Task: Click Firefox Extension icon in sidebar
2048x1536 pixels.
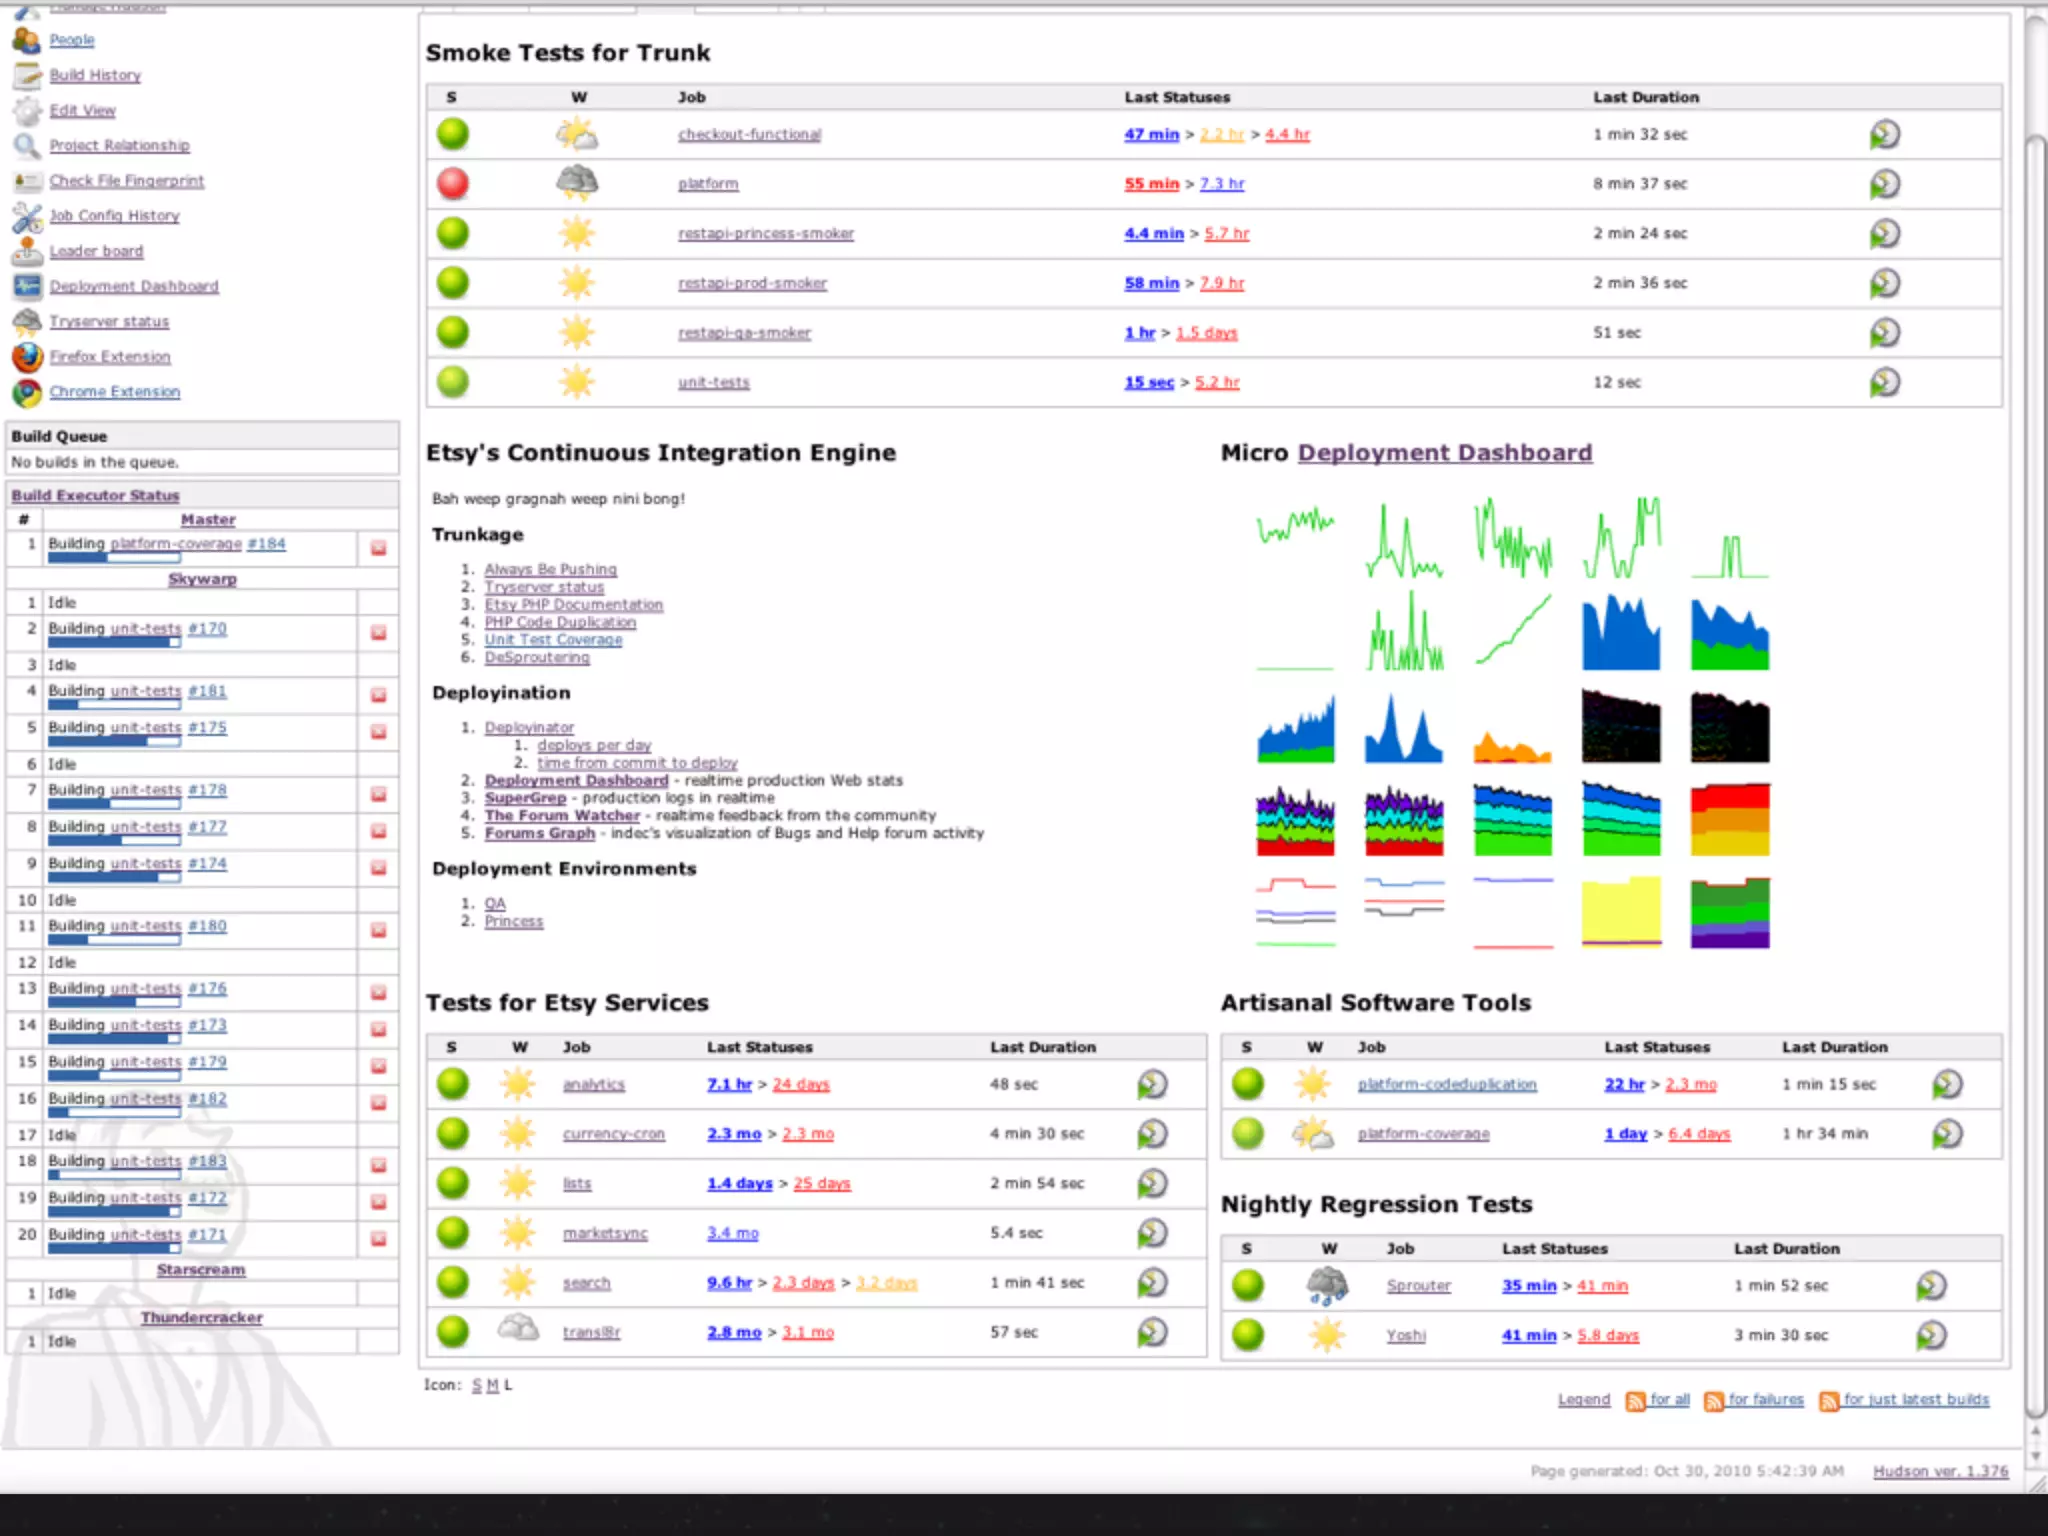Action: tap(27, 357)
